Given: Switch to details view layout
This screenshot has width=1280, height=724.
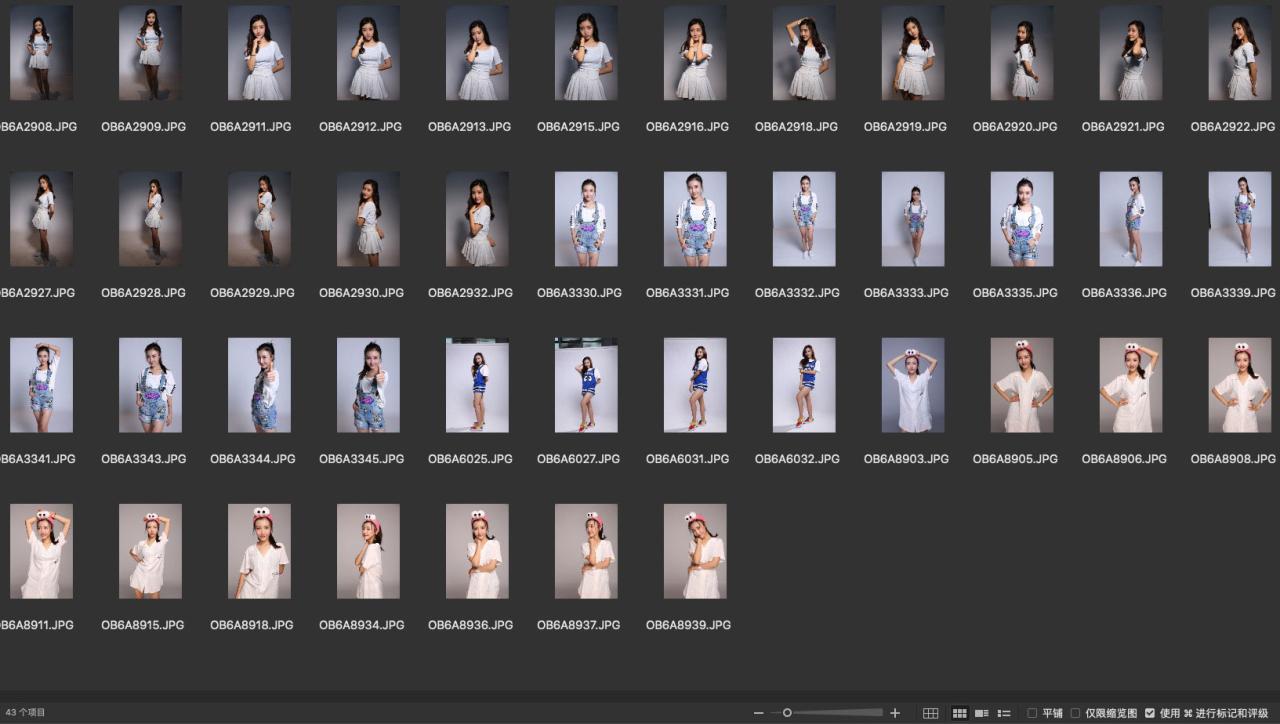Looking at the screenshot, I should click(x=982, y=713).
